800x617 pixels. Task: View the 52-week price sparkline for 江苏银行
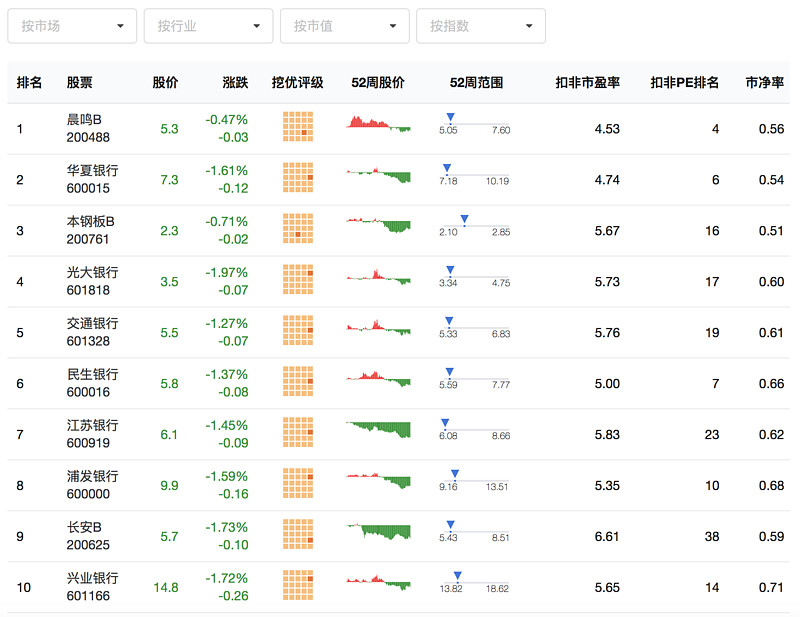pyautogui.click(x=378, y=430)
